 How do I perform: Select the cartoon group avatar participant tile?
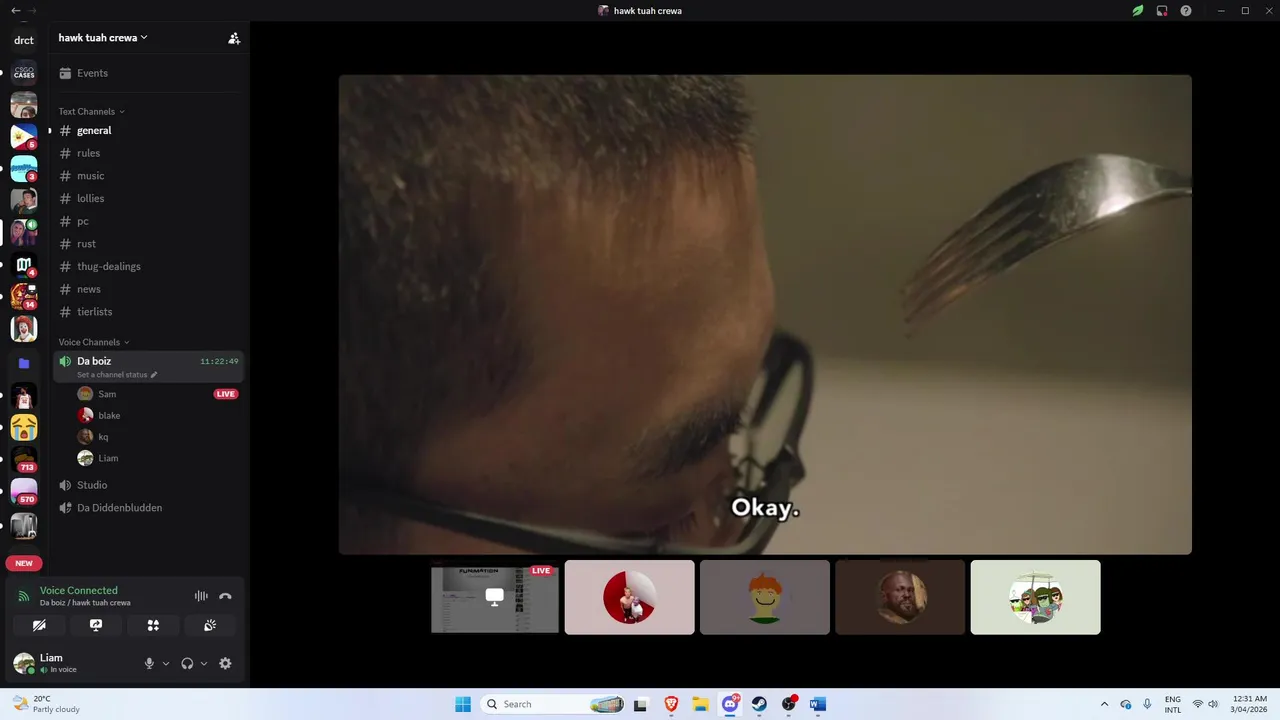point(1035,597)
